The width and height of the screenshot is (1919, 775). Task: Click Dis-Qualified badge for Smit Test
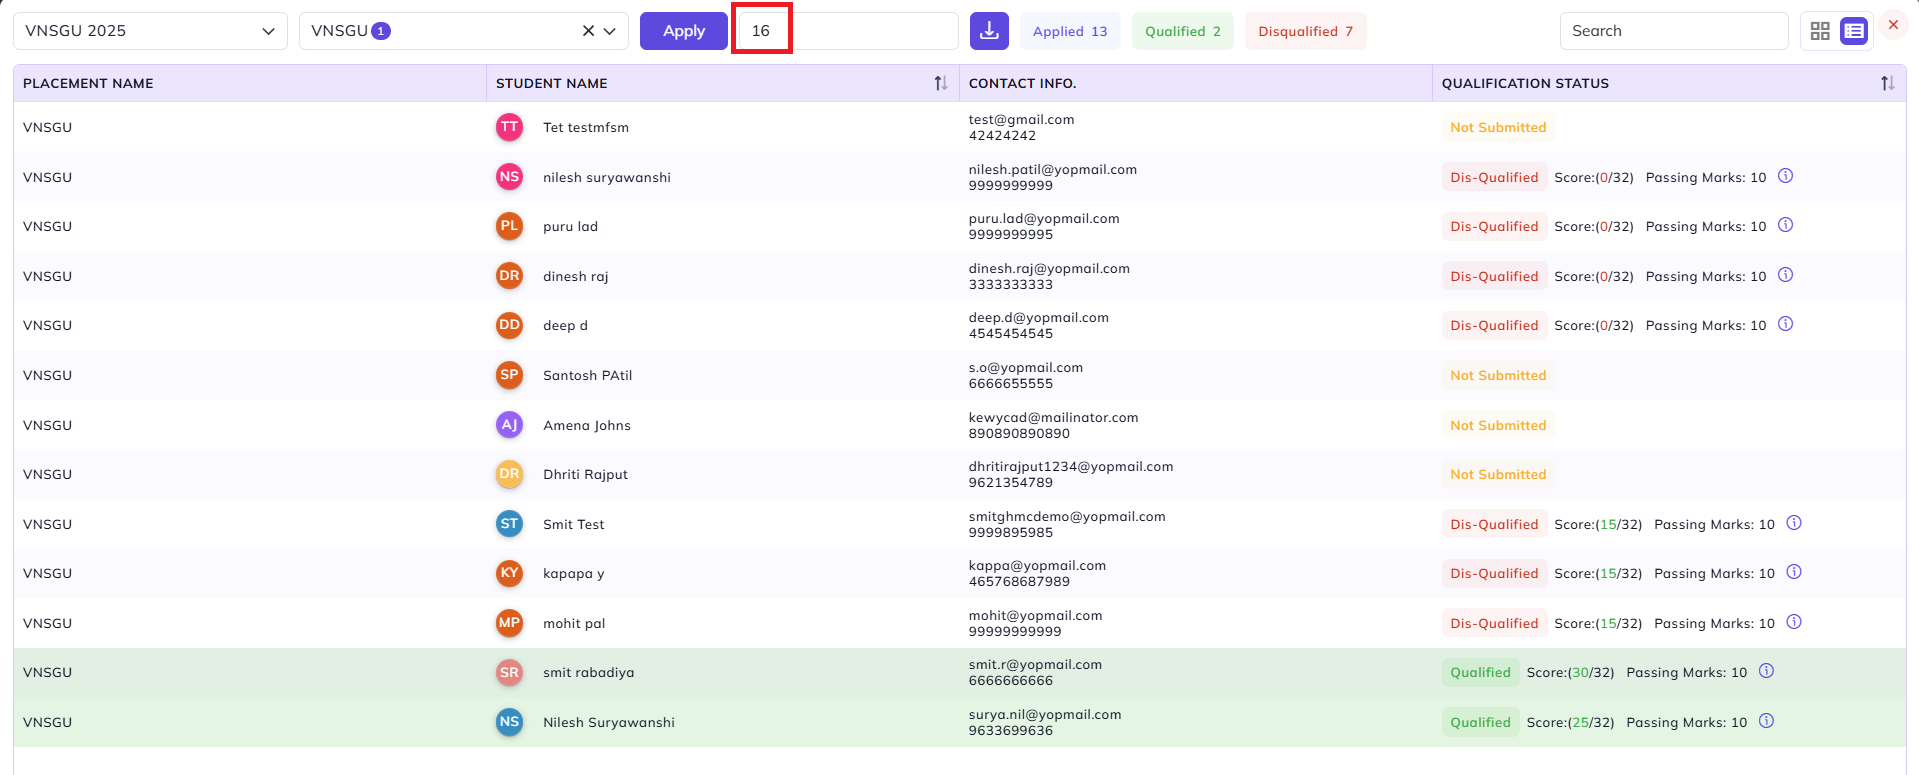point(1494,524)
